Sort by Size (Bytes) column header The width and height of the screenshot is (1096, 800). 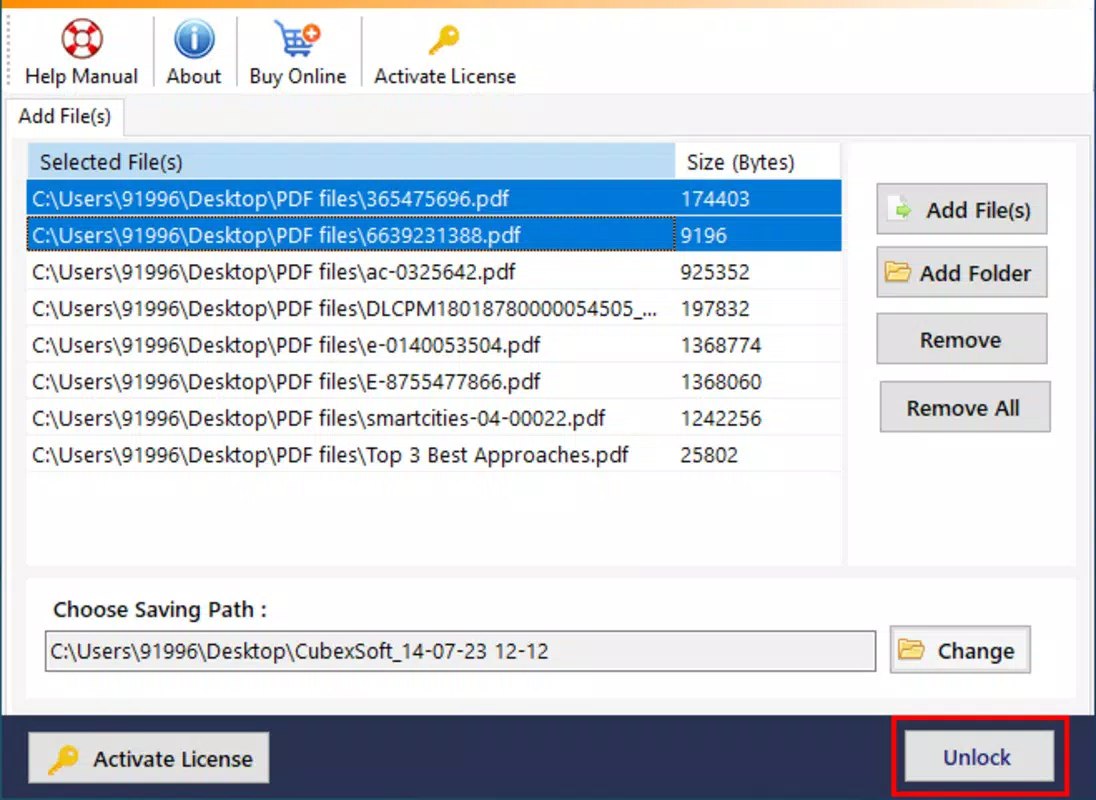coord(758,162)
